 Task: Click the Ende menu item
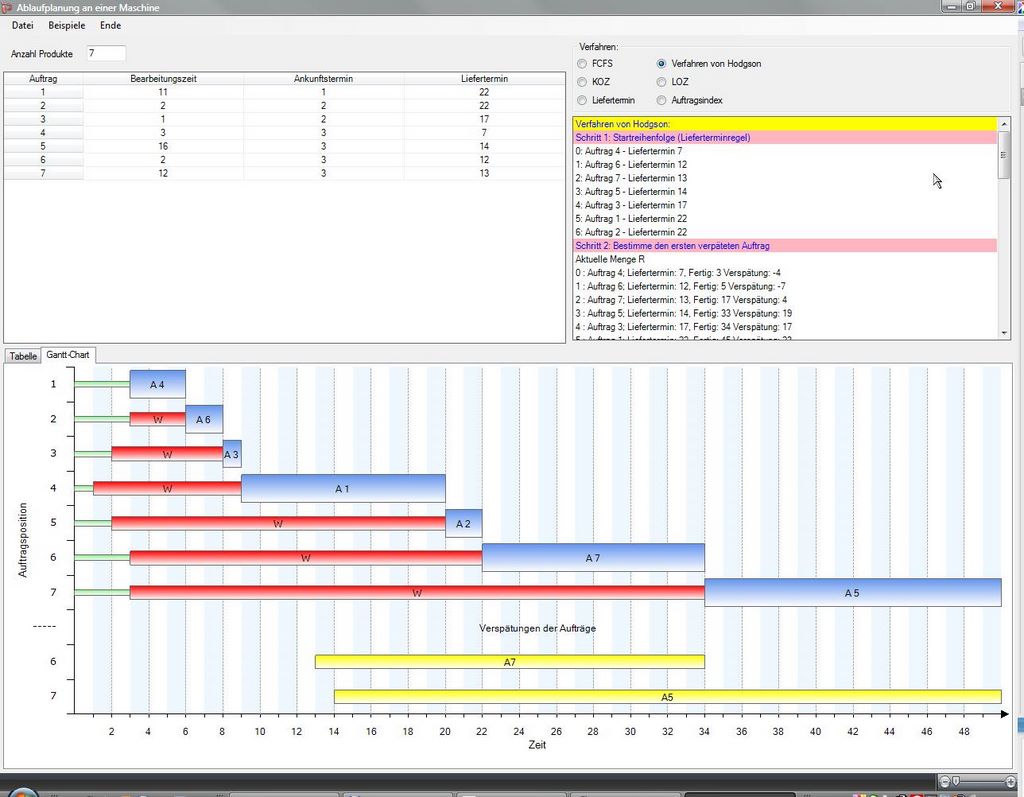pos(110,25)
